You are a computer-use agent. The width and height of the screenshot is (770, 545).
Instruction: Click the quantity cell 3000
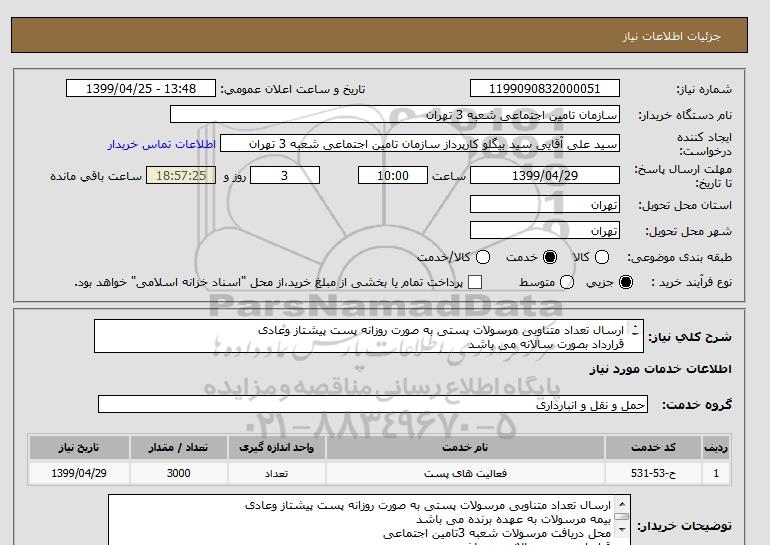coord(178,473)
